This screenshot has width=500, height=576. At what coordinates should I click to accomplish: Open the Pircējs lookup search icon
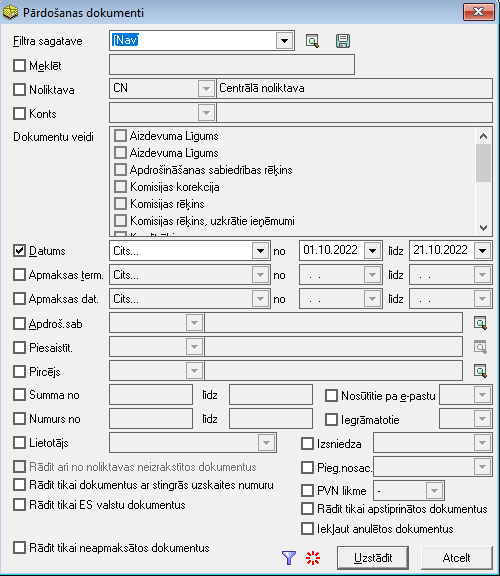(x=481, y=371)
